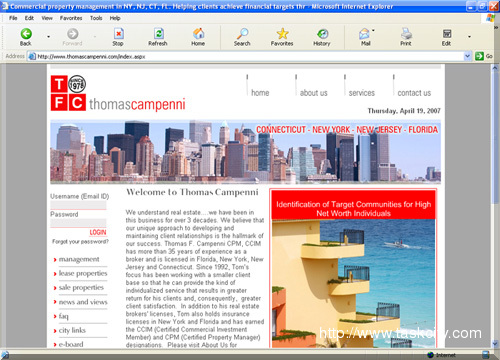Image resolution: width=500 pixels, height=360 pixels.
Task: Go to the browser Home page
Action: pyautogui.click(x=198, y=37)
